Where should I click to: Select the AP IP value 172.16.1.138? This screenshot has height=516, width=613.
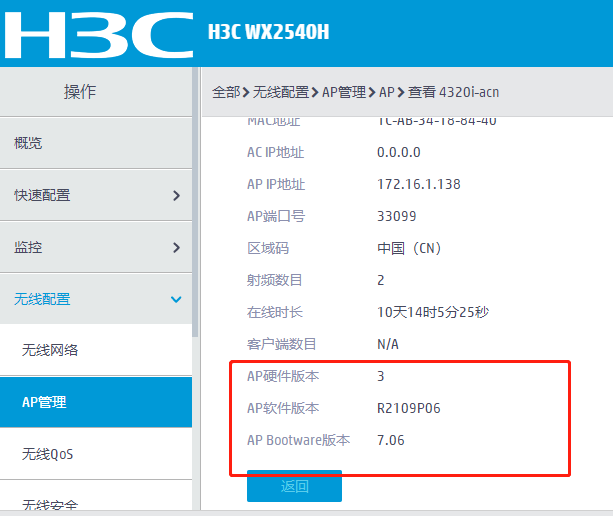pos(419,184)
